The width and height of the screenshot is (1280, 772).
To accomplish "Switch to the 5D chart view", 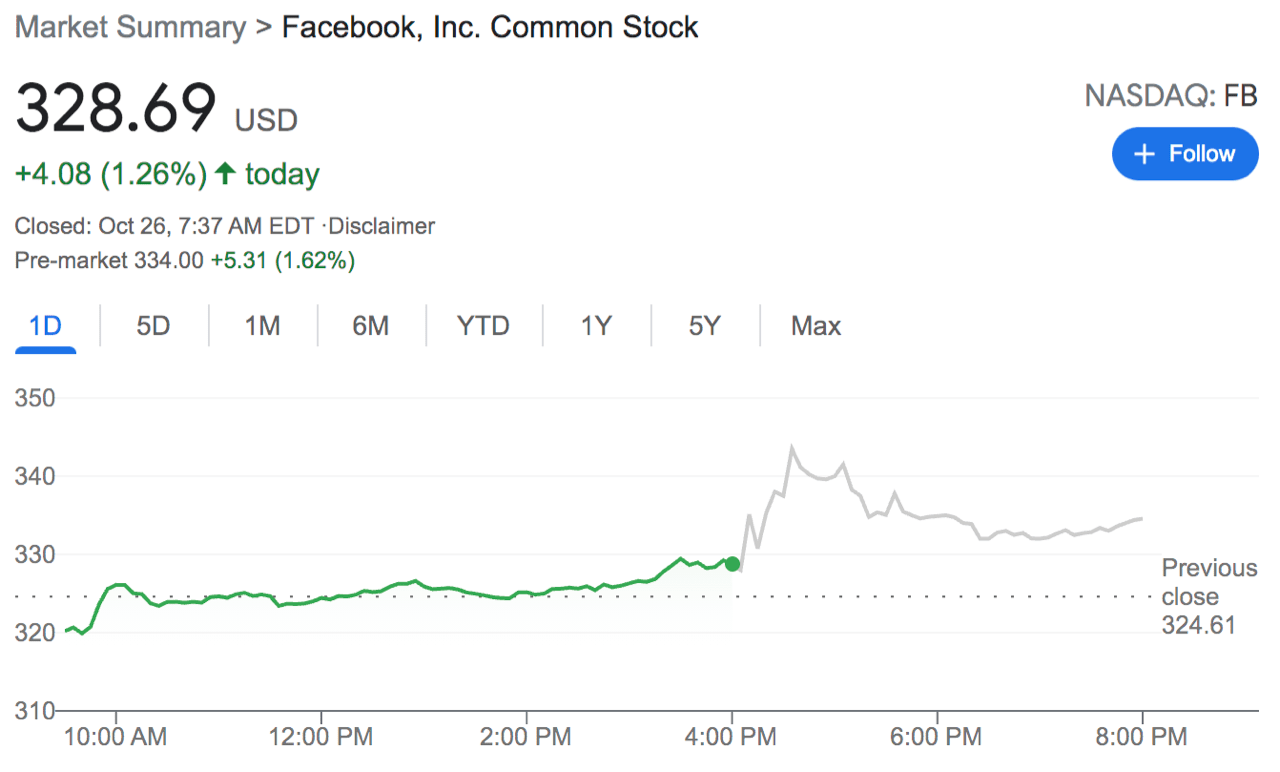I will pos(154,325).
